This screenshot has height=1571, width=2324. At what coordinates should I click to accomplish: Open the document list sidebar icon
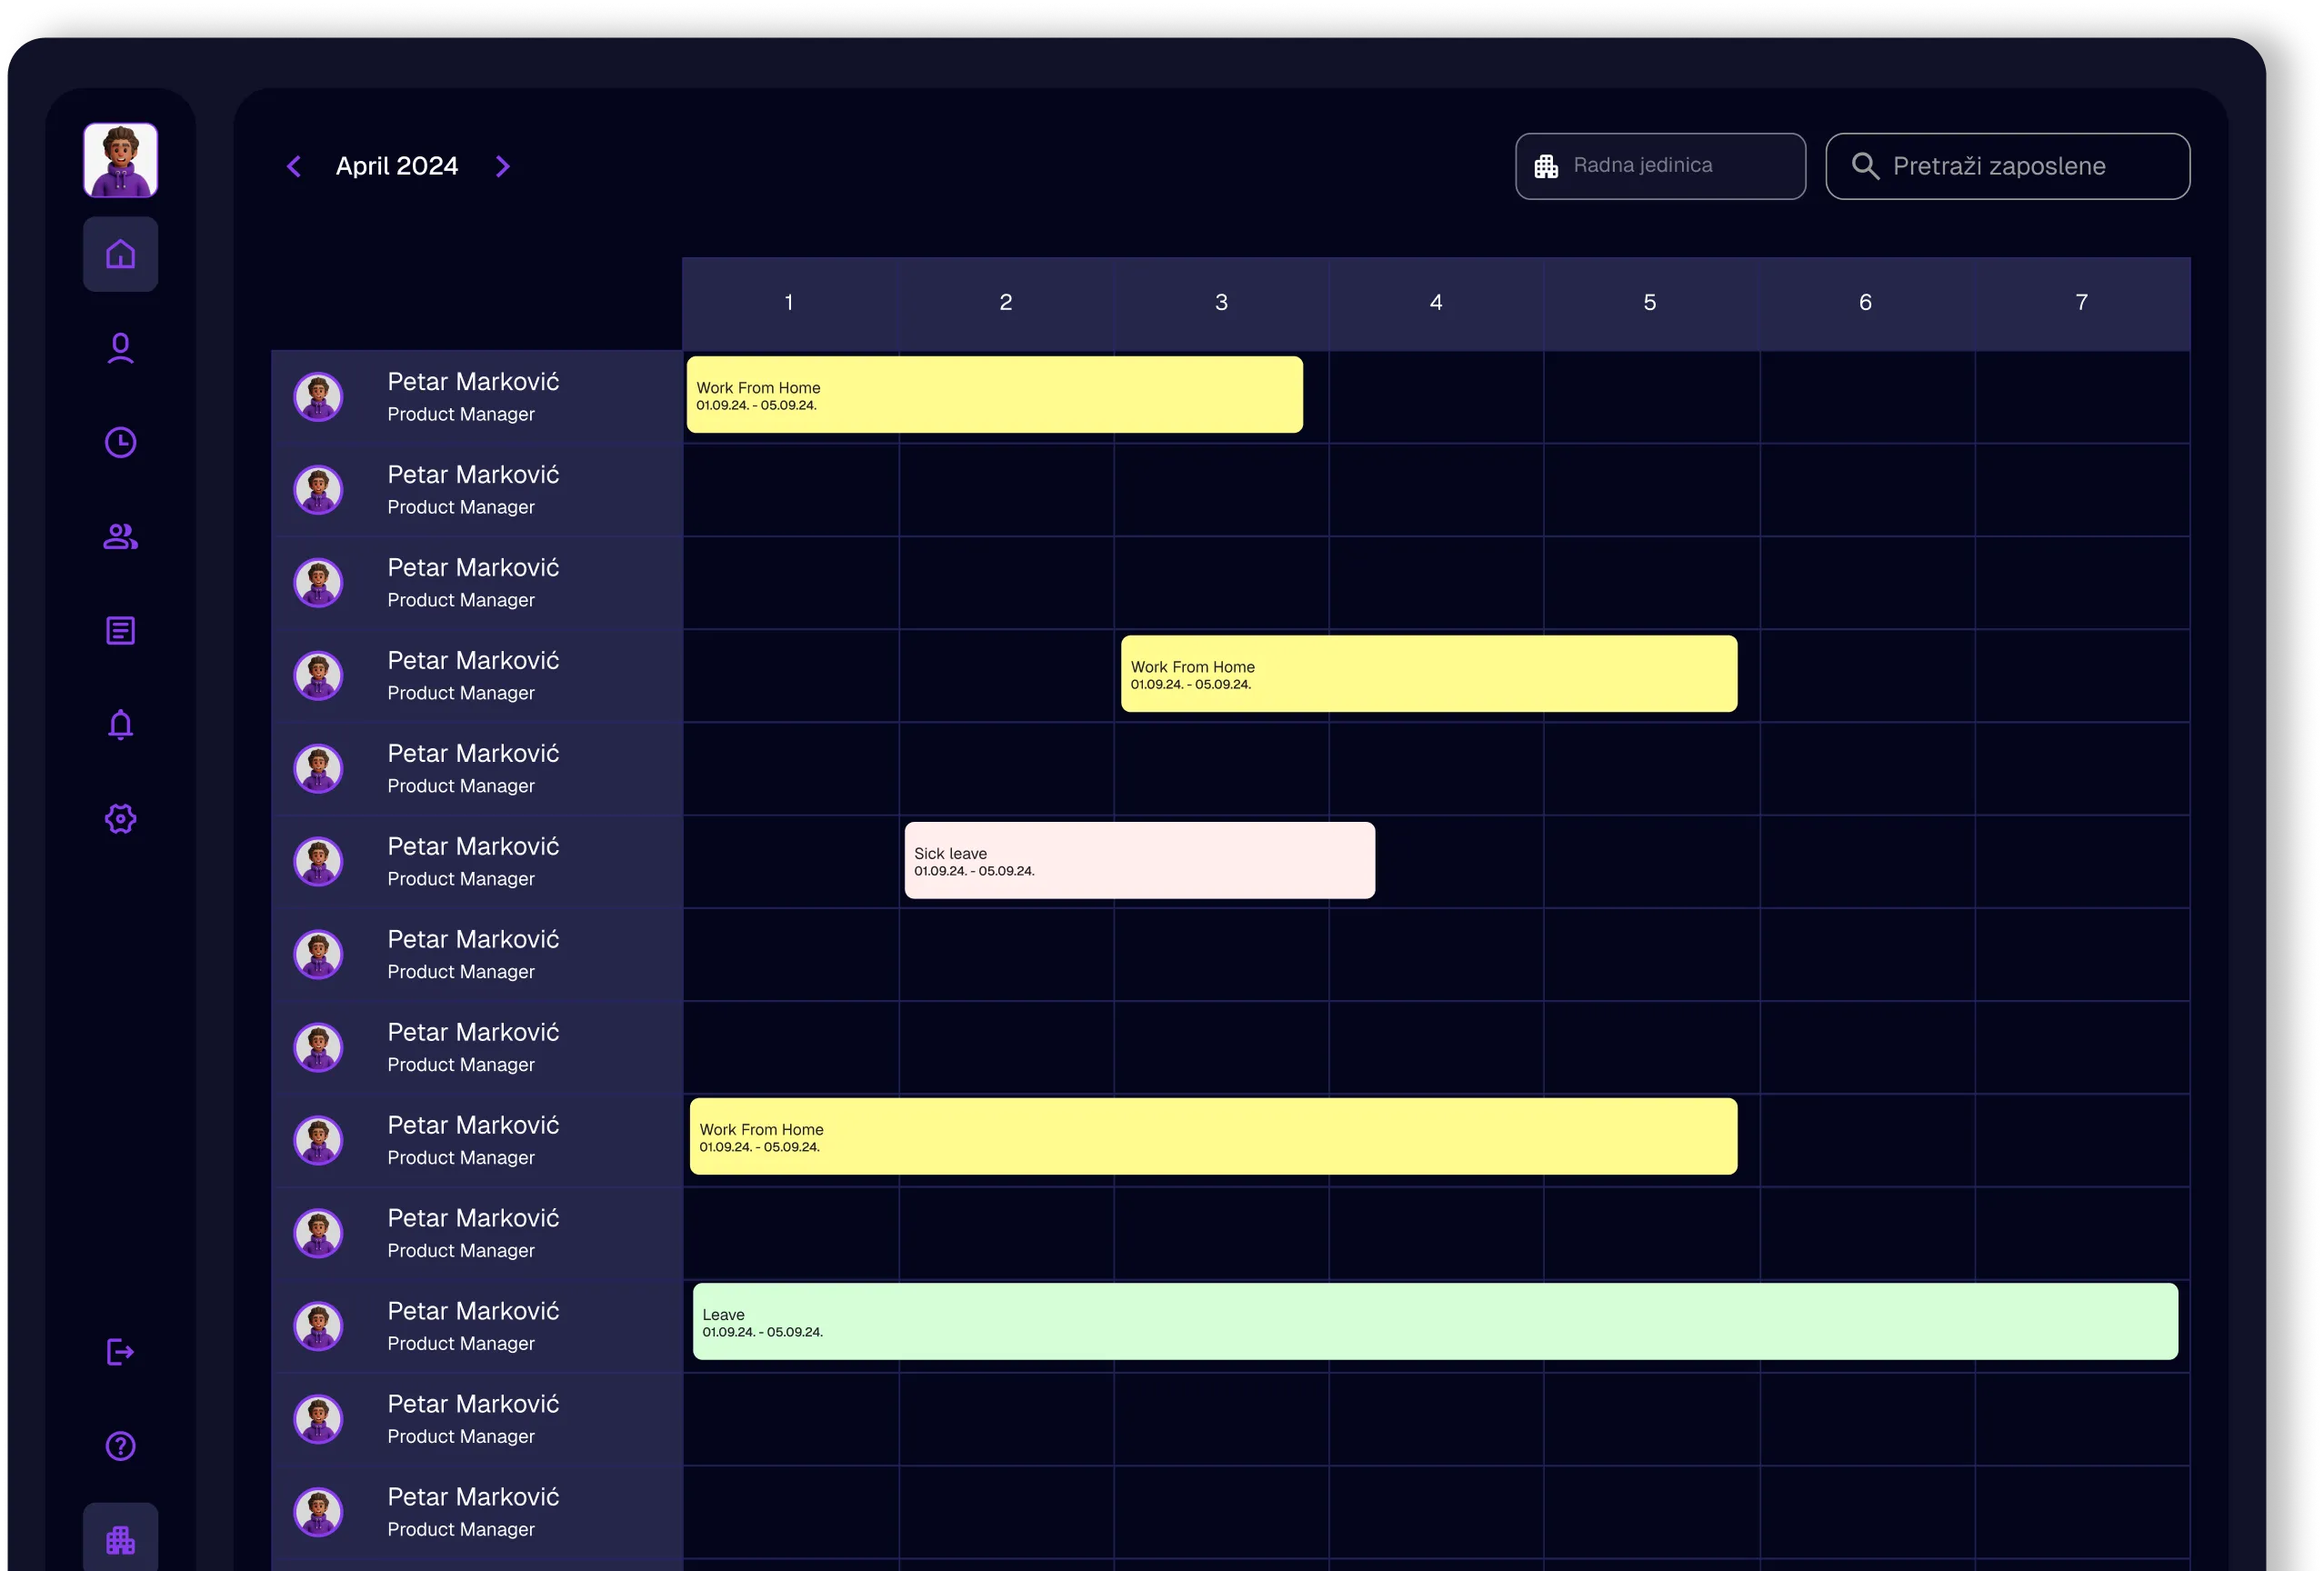[120, 631]
